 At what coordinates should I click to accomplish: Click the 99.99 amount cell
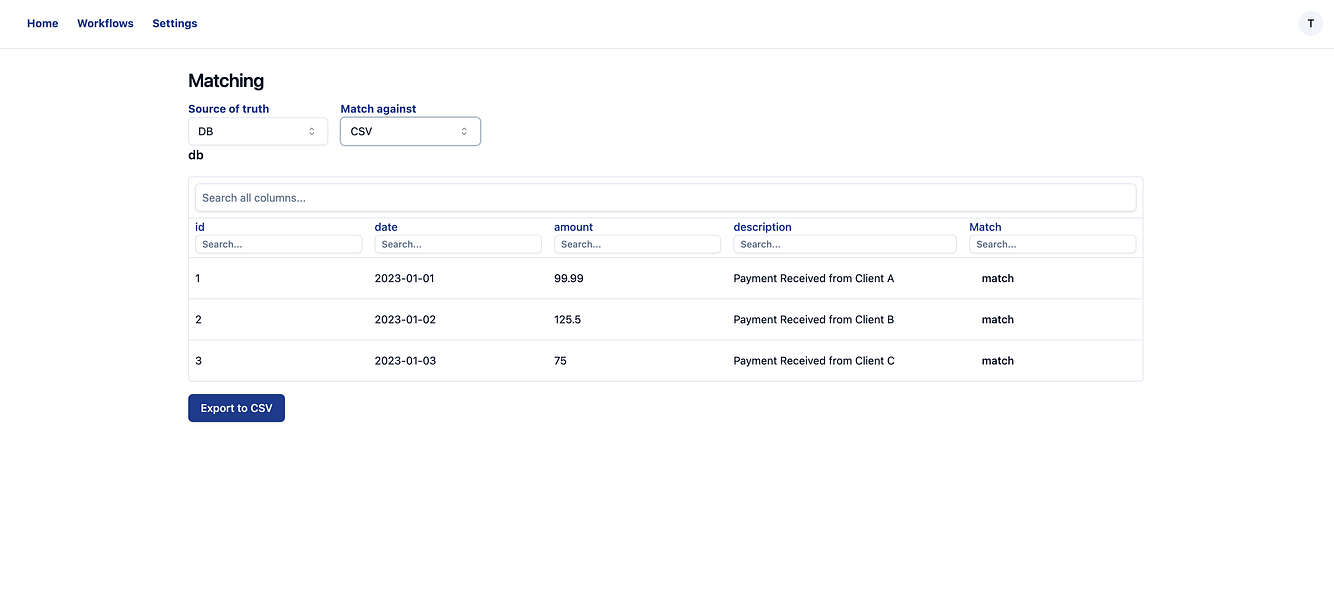click(x=569, y=278)
